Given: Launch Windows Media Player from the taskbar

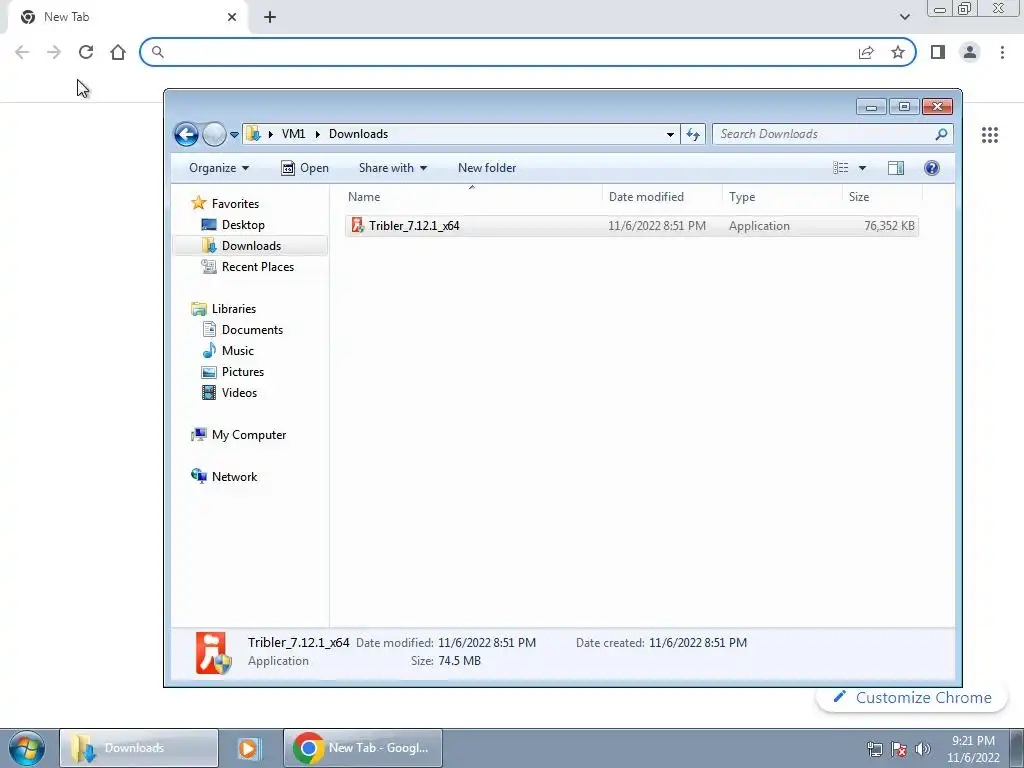Looking at the screenshot, I should [x=249, y=748].
